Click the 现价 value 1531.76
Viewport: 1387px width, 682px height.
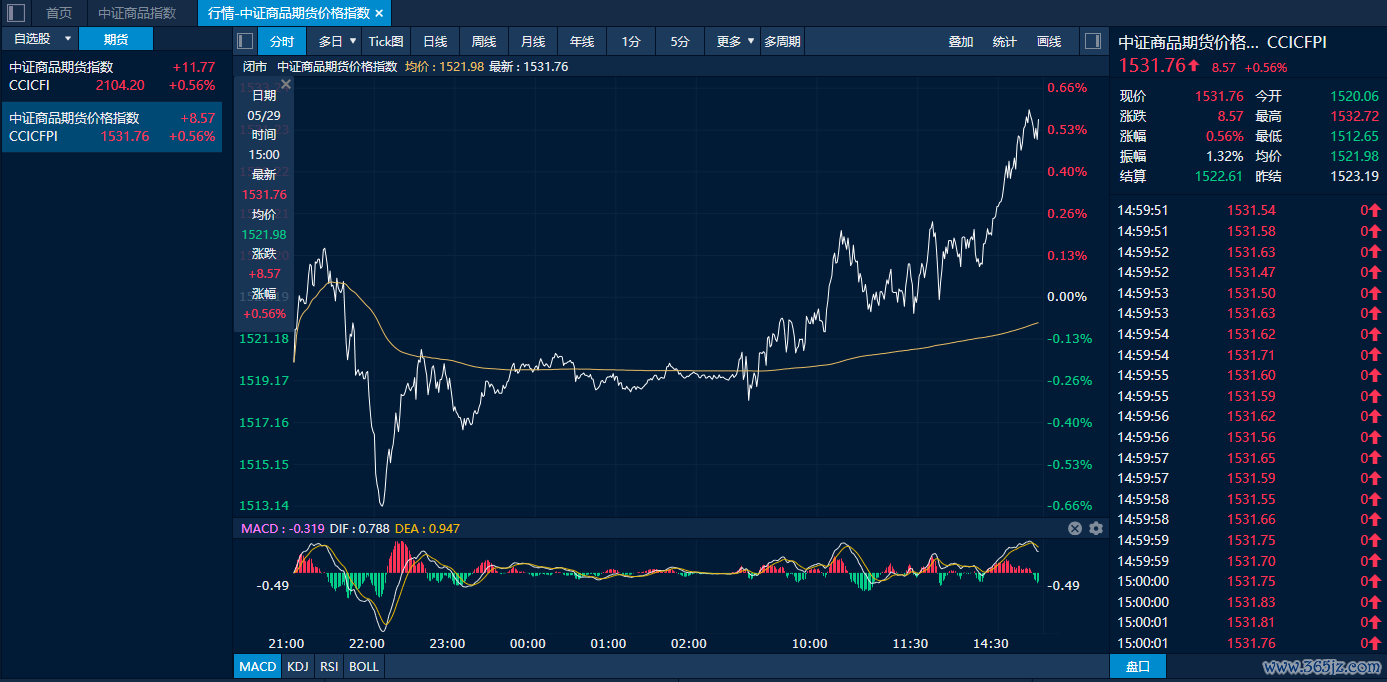pyautogui.click(x=1219, y=96)
